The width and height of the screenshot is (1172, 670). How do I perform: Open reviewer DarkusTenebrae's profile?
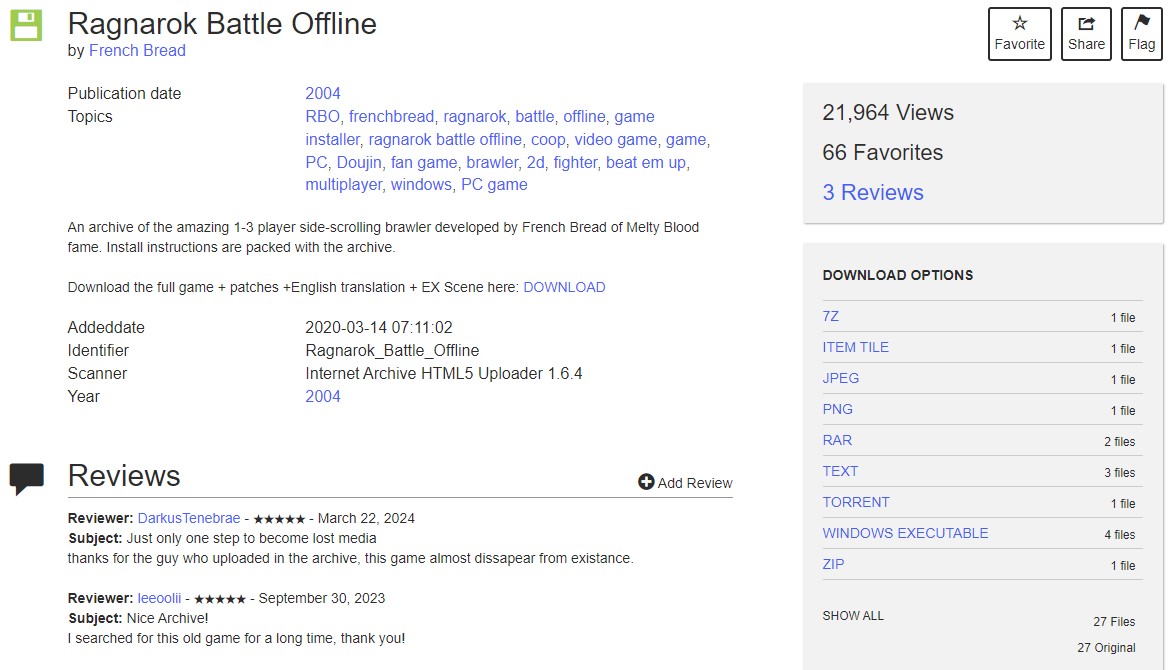point(189,518)
